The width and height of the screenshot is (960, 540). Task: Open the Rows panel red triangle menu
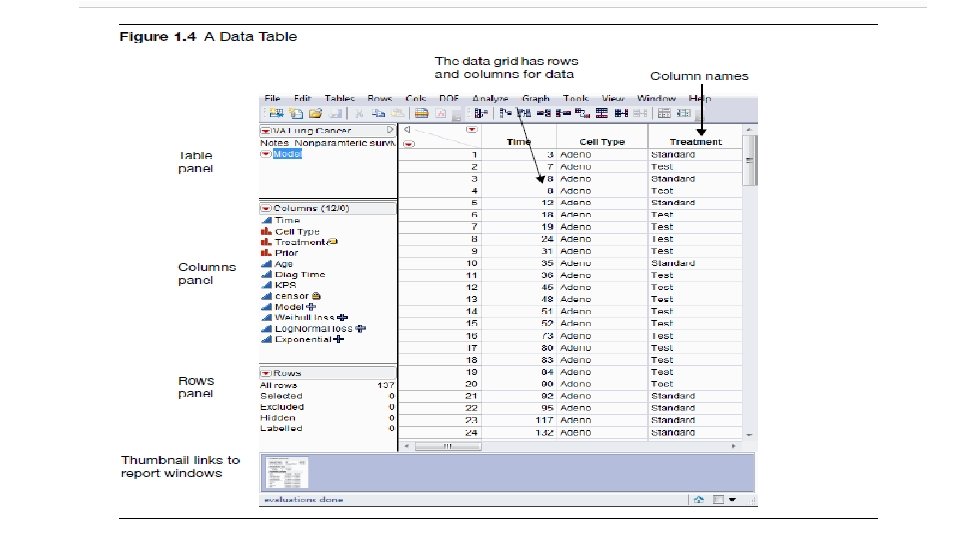[x=266, y=373]
